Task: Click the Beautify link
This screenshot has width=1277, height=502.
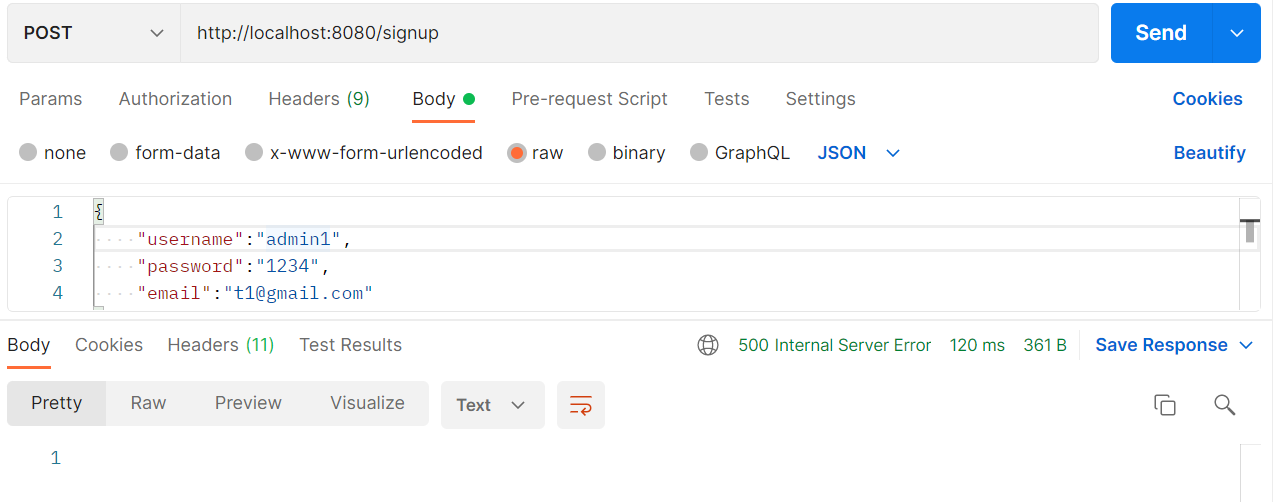Action: pyautogui.click(x=1209, y=153)
